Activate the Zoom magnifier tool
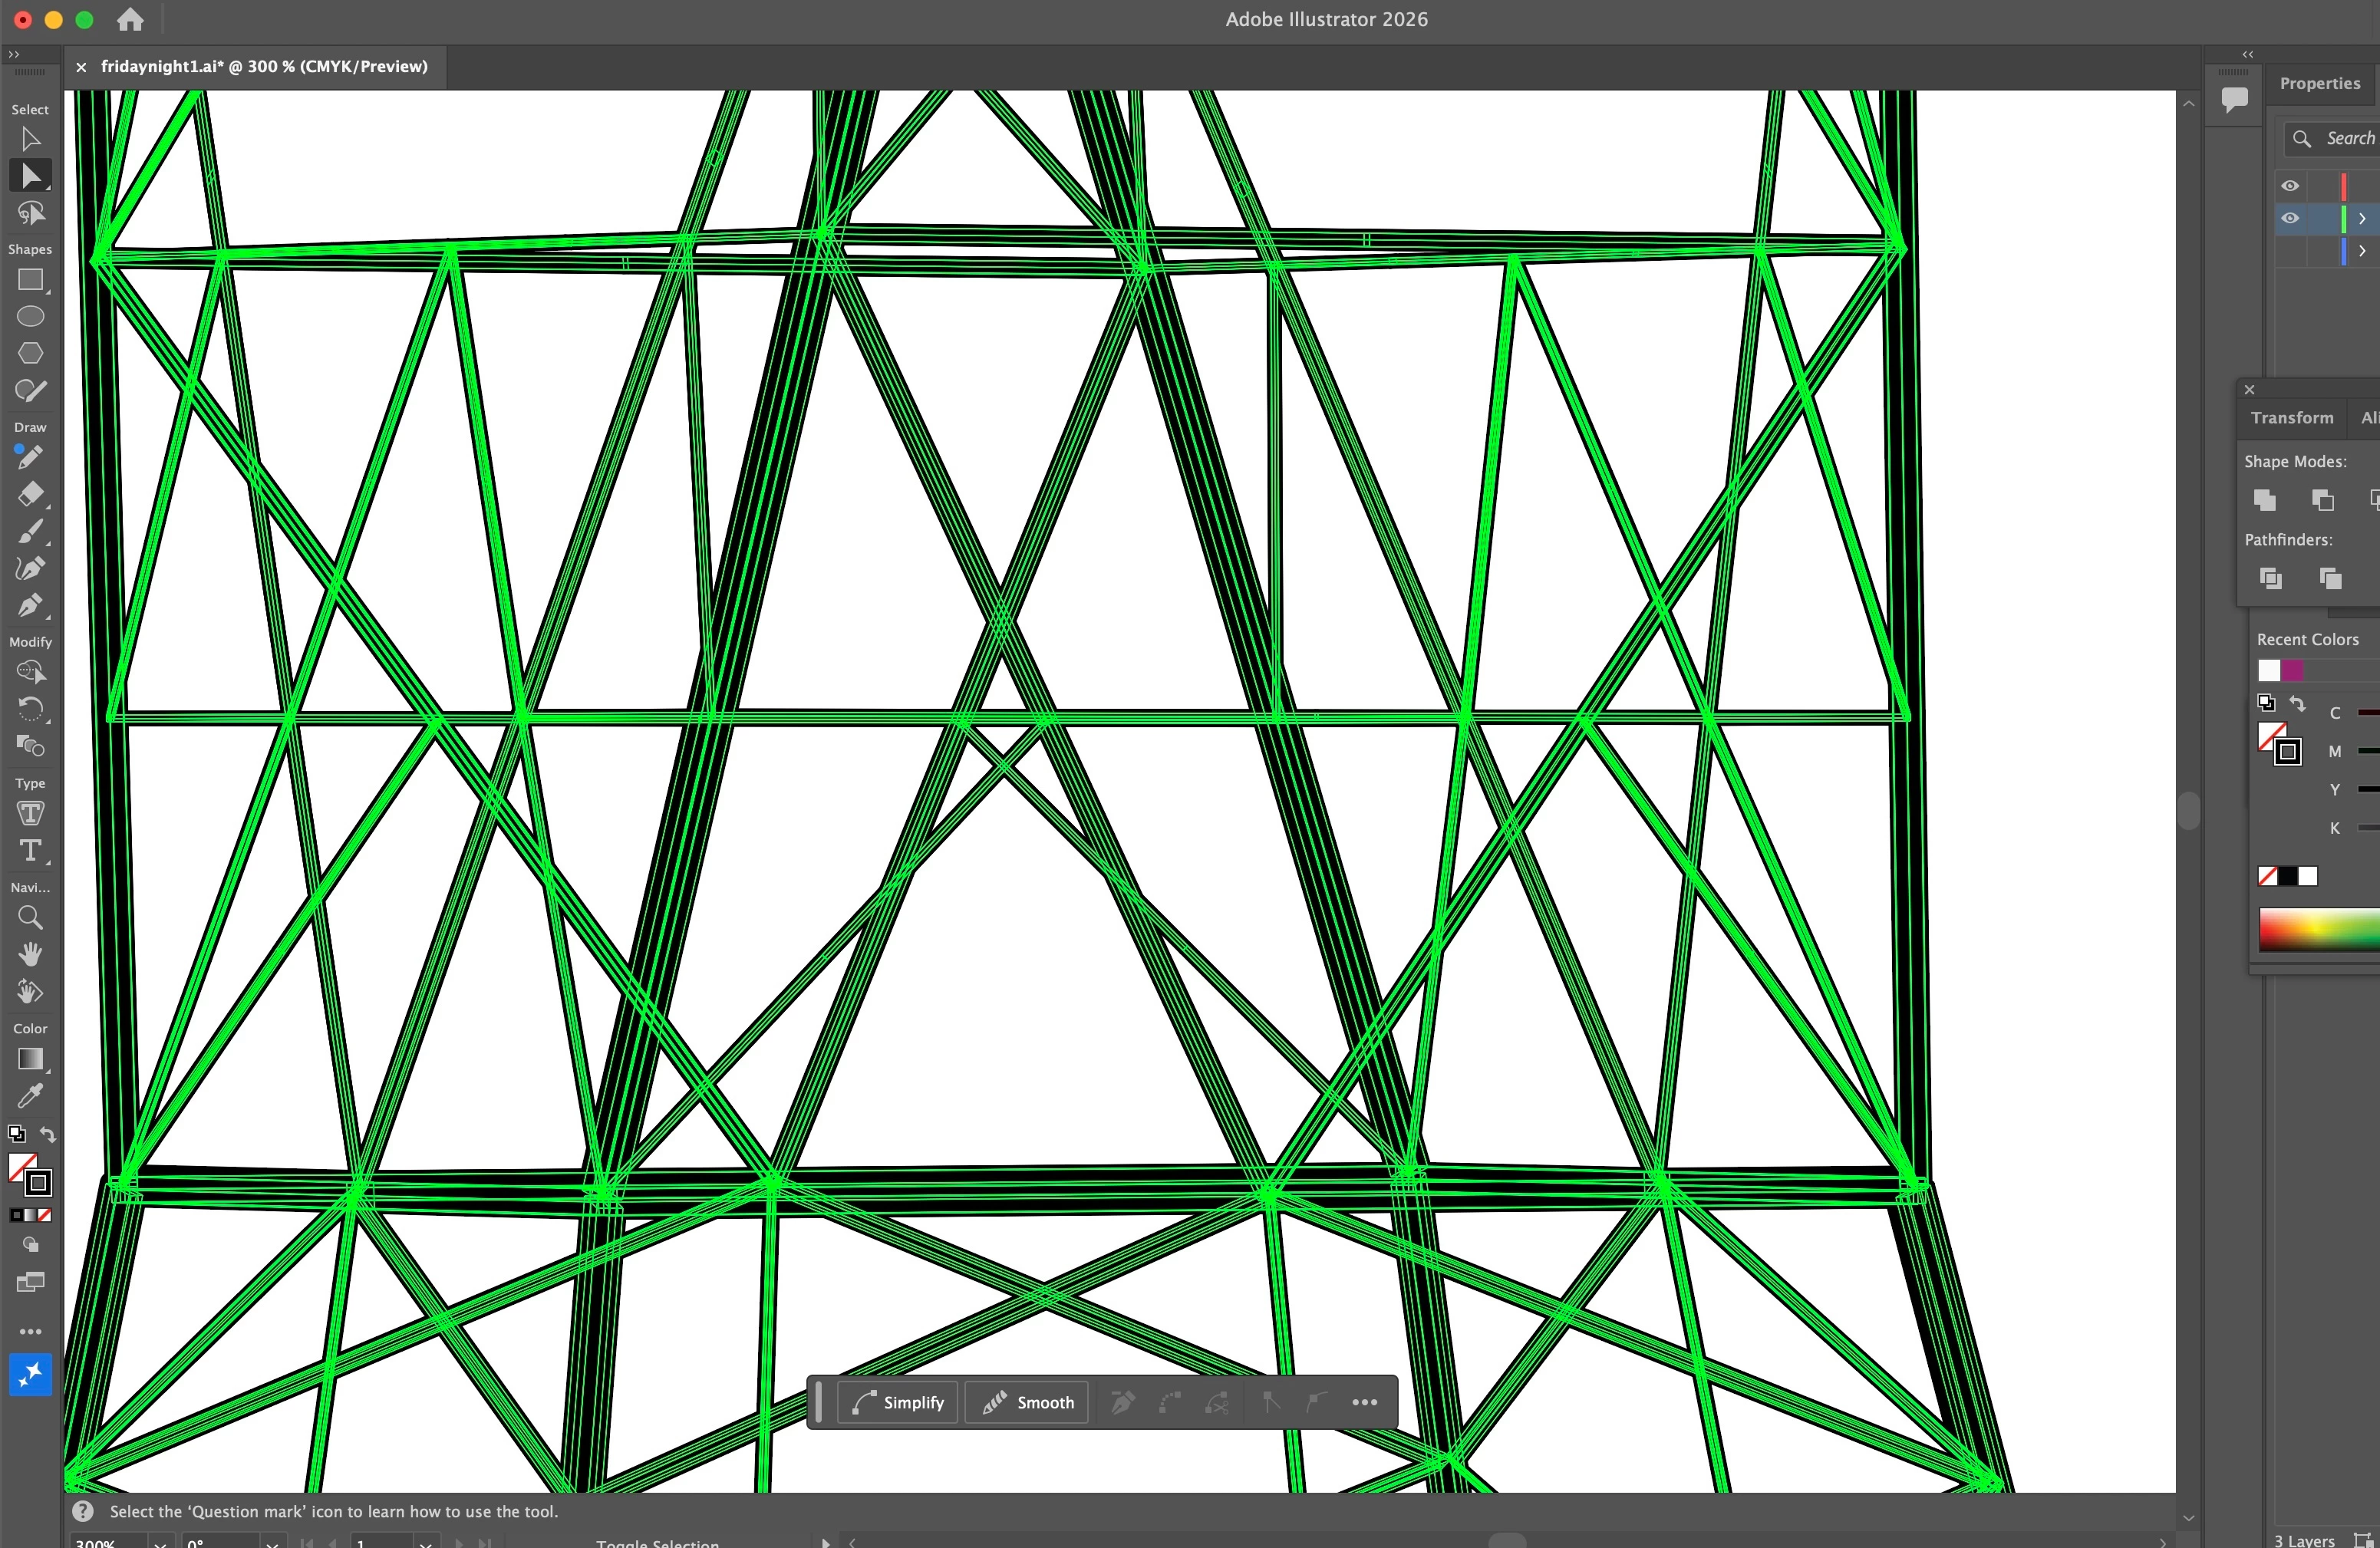The height and width of the screenshot is (1548, 2380). (30, 917)
